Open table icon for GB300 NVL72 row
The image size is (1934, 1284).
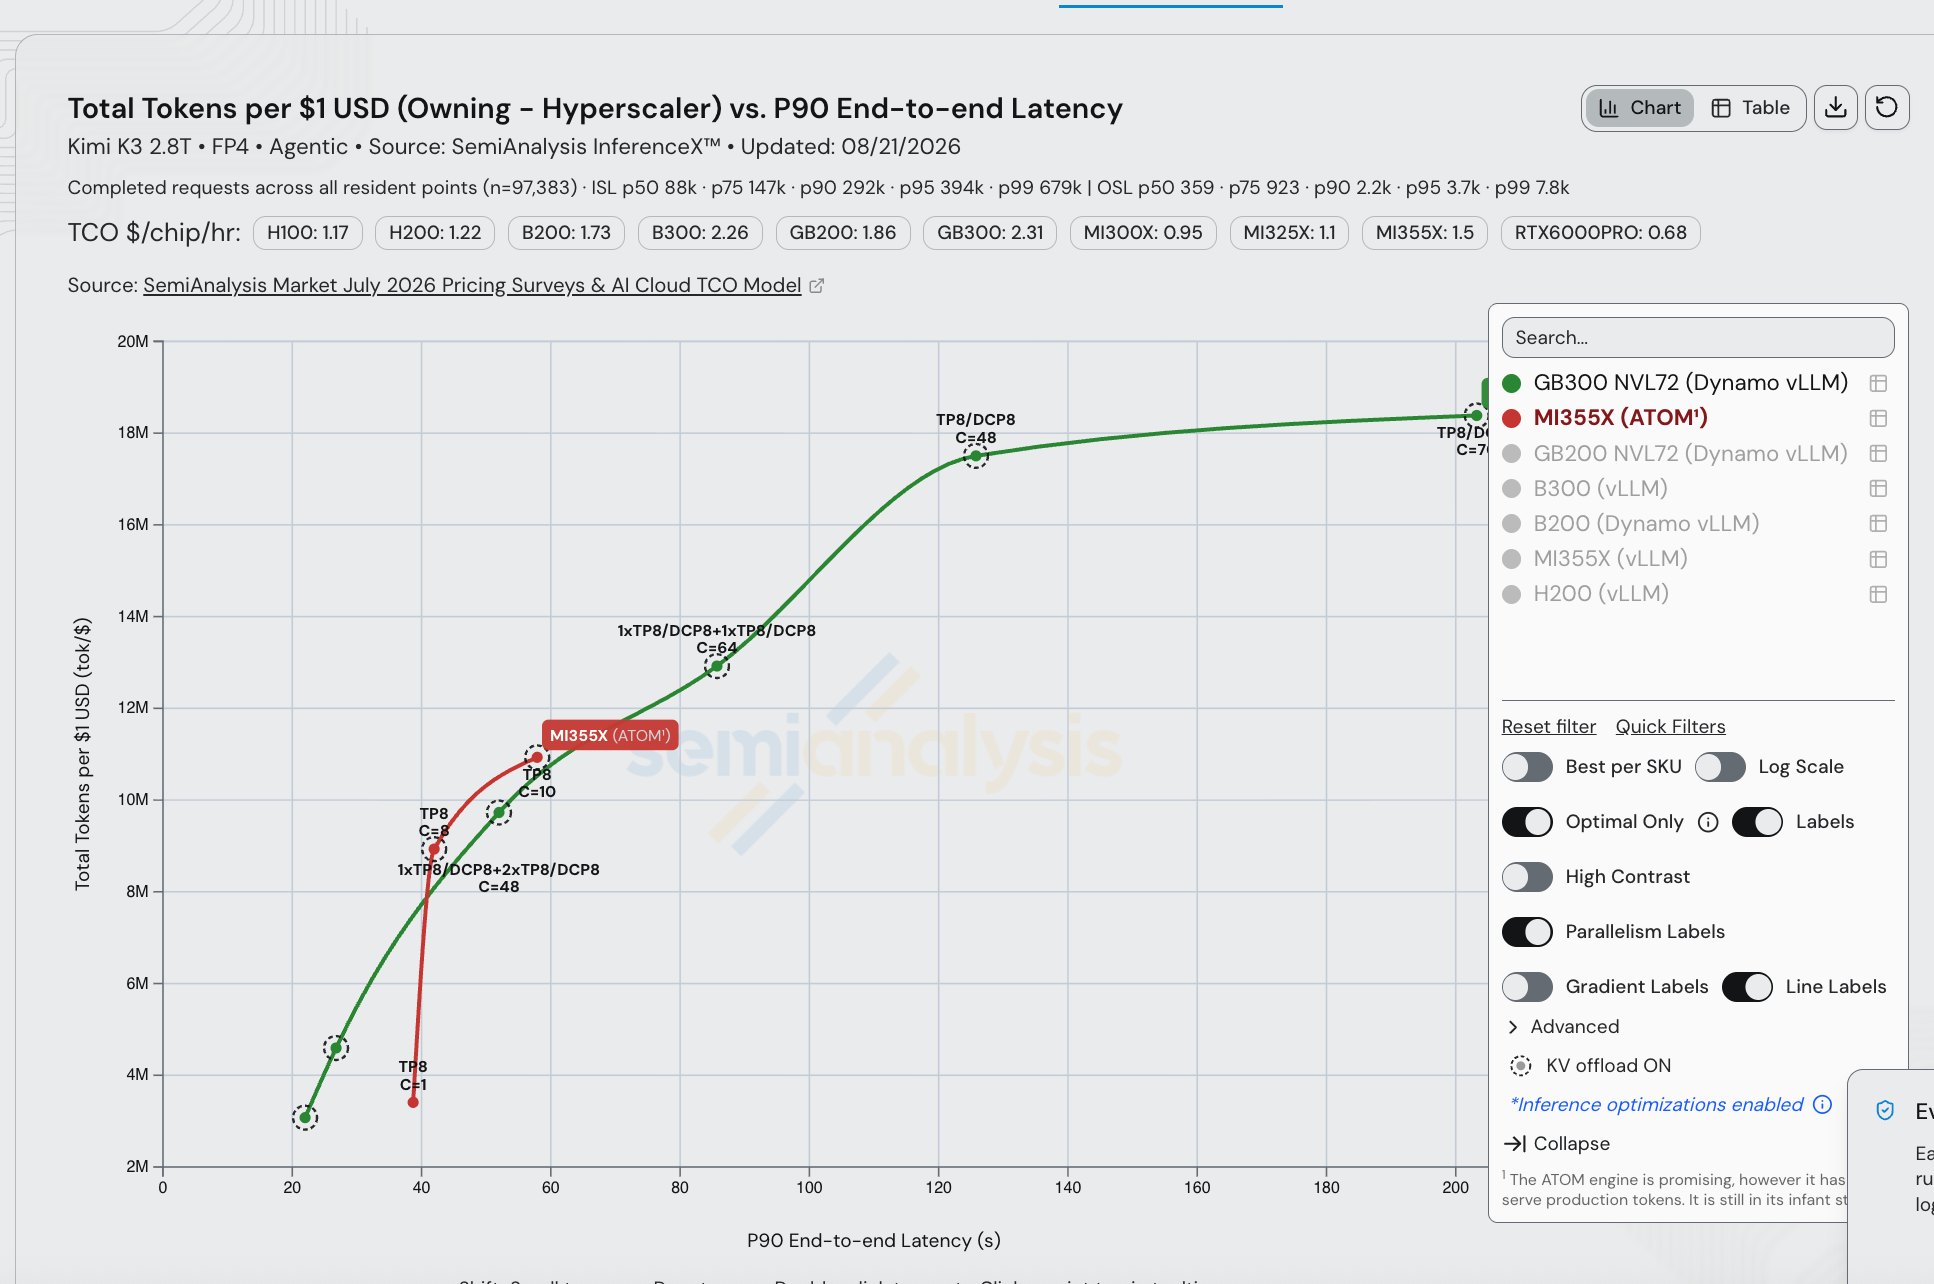coord(1878,383)
